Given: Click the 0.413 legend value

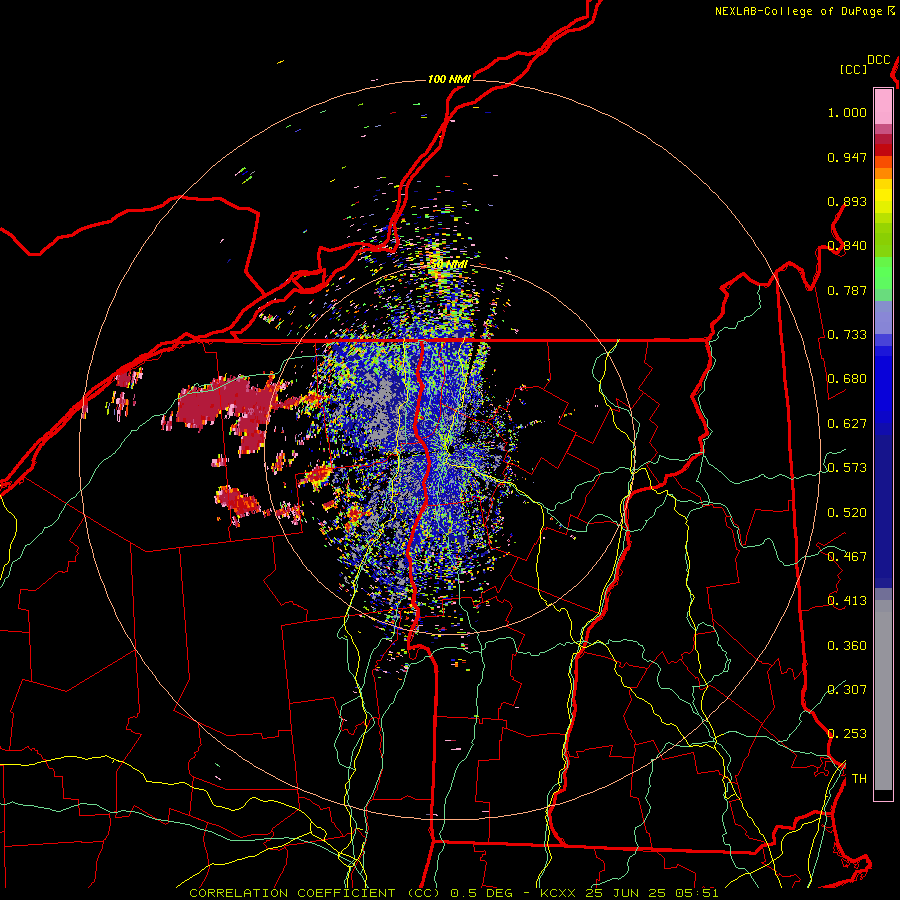Looking at the screenshot, I should pos(847,601).
